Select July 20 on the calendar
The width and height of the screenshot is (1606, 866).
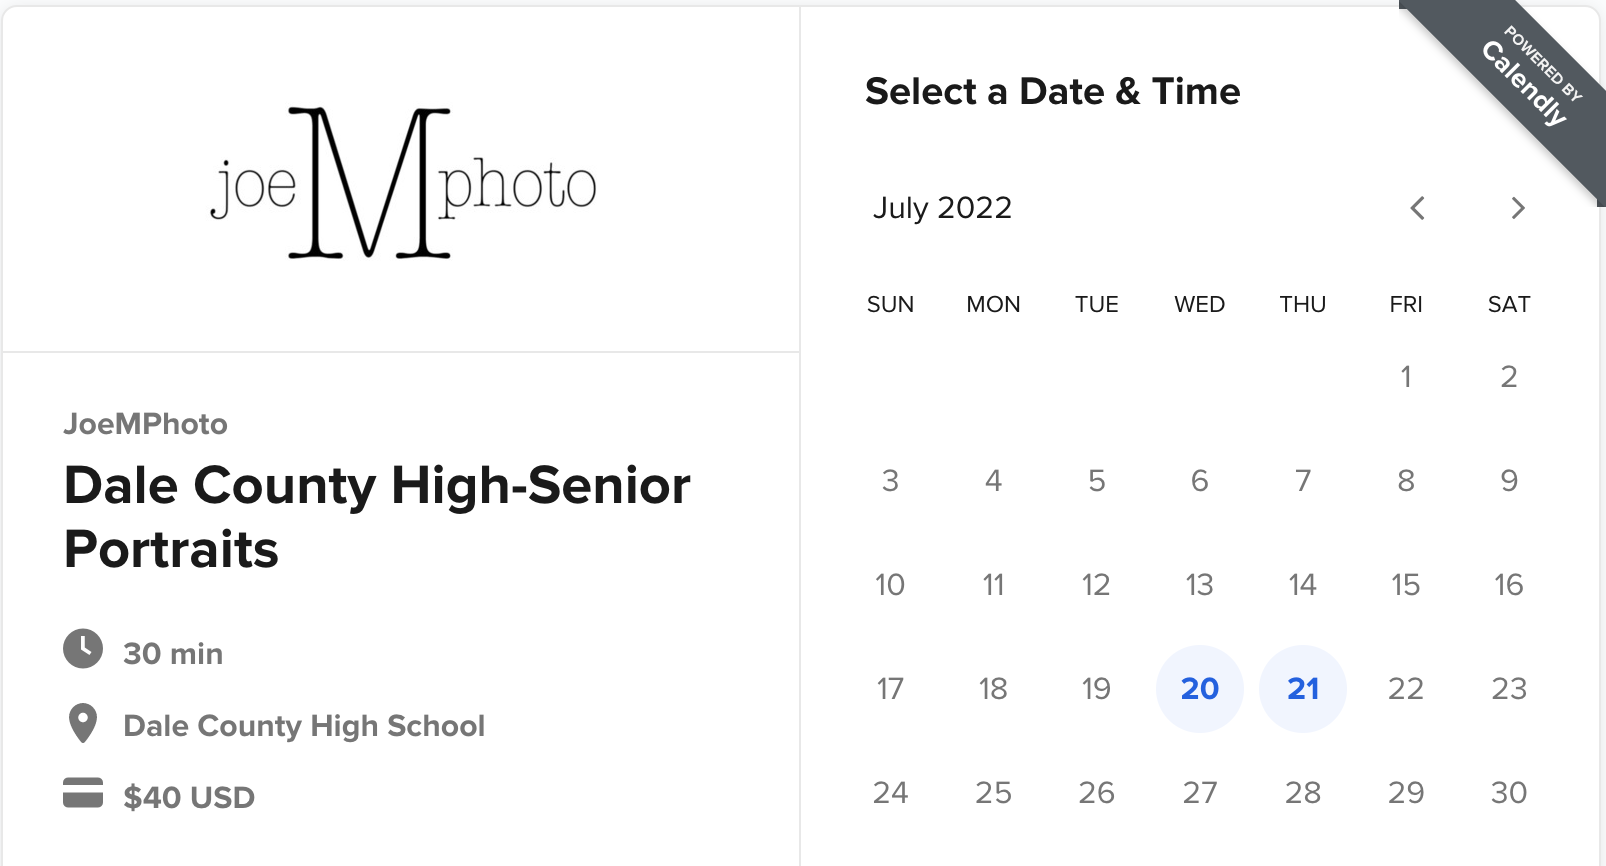point(1200,689)
